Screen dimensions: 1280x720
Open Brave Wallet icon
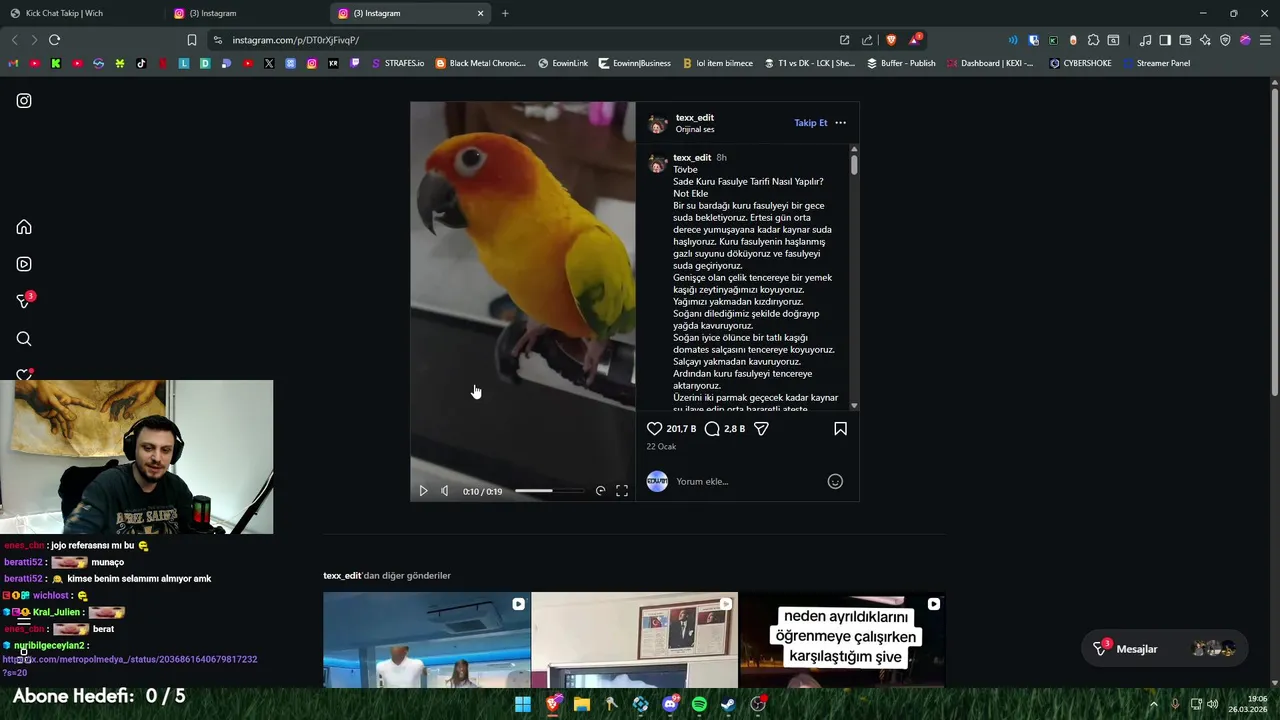(1185, 40)
